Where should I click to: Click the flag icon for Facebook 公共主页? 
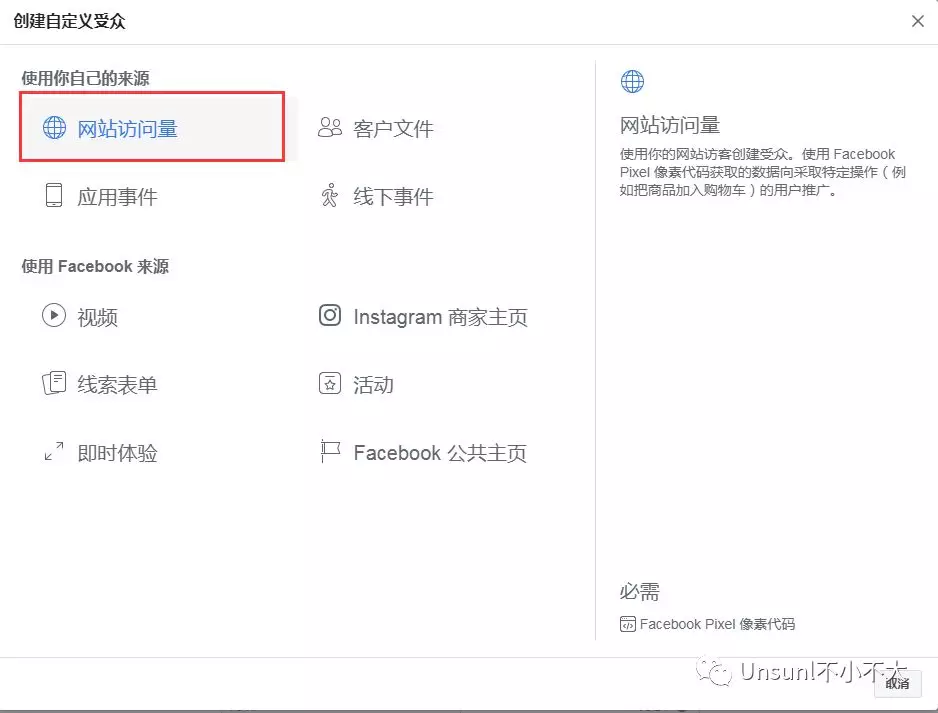pos(330,451)
